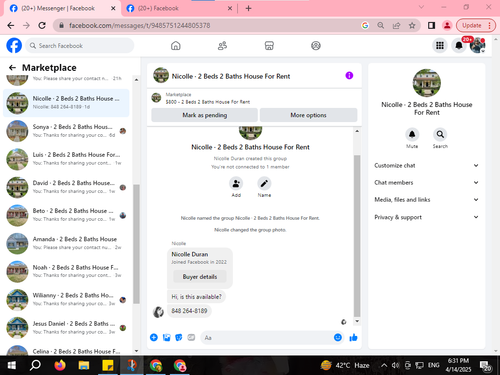
Task: Click the browser address bar URL
Action: (139, 25)
